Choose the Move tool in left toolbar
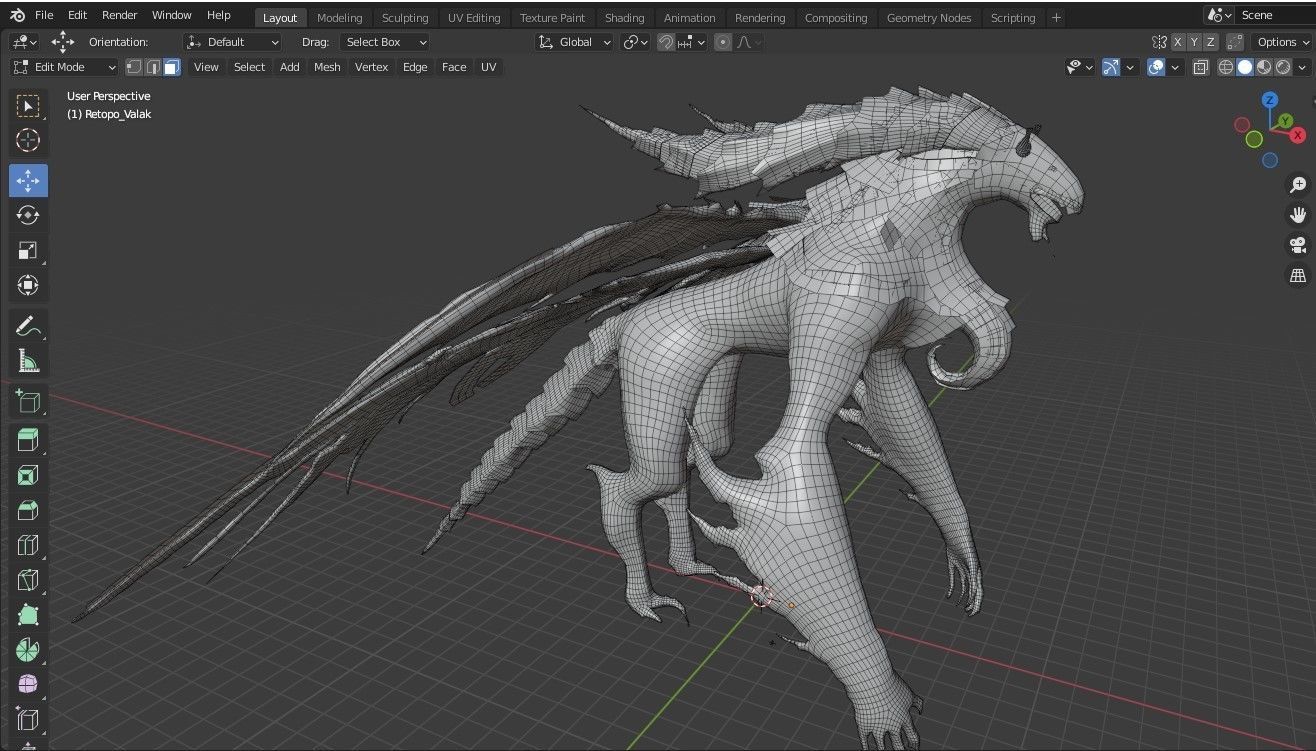The height and width of the screenshot is (751, 1316). (28, 180)
